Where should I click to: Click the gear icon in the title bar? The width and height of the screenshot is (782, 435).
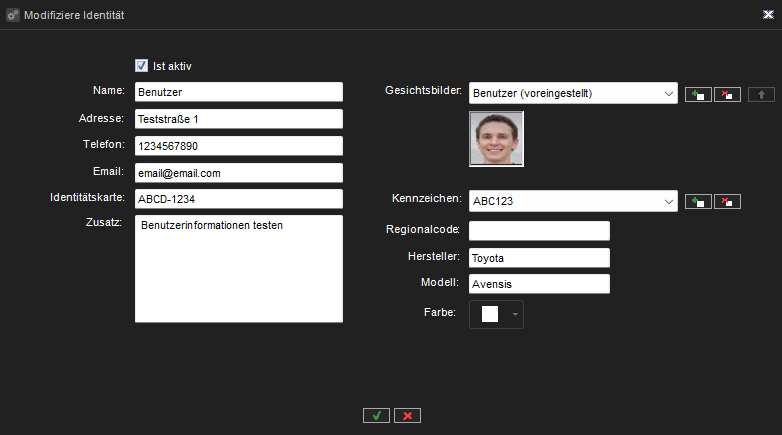13,15
